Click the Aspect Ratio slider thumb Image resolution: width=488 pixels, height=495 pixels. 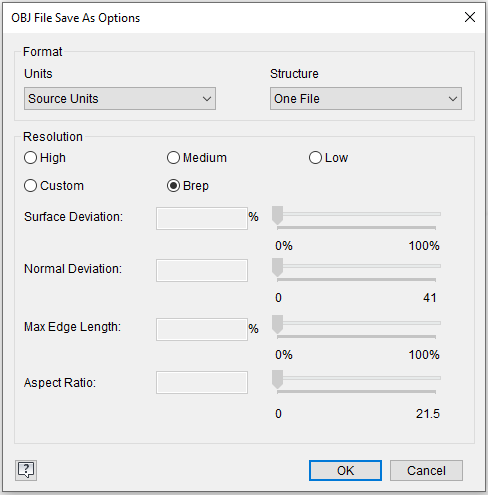point(277,379)
